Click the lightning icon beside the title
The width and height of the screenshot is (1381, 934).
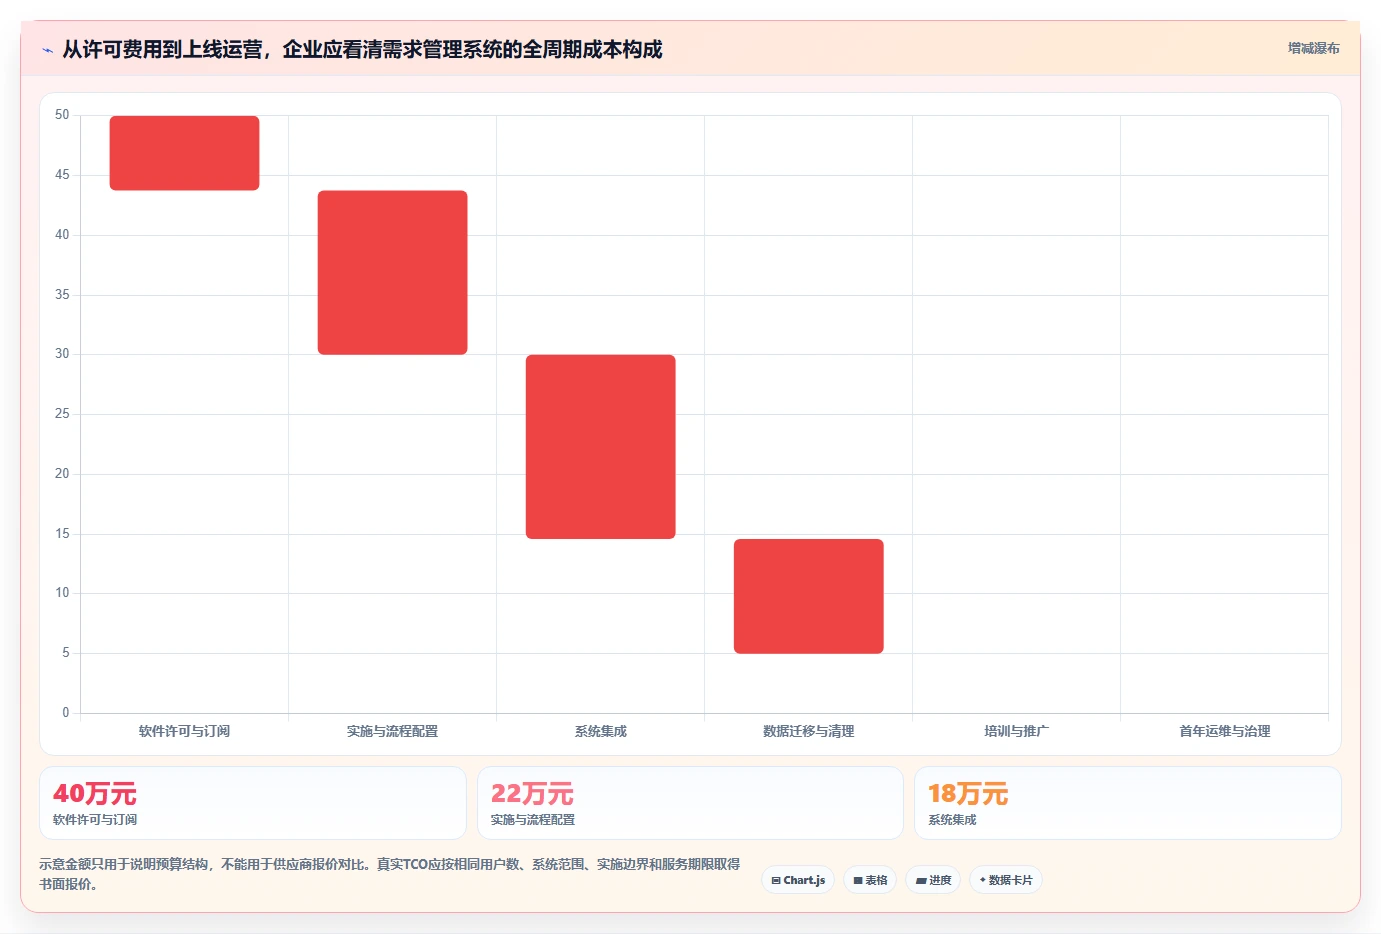[47, 50]
